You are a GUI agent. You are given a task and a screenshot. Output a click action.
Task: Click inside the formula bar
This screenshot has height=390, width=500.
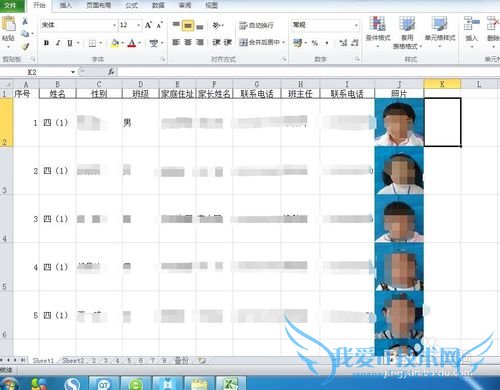tap(308, 72)
